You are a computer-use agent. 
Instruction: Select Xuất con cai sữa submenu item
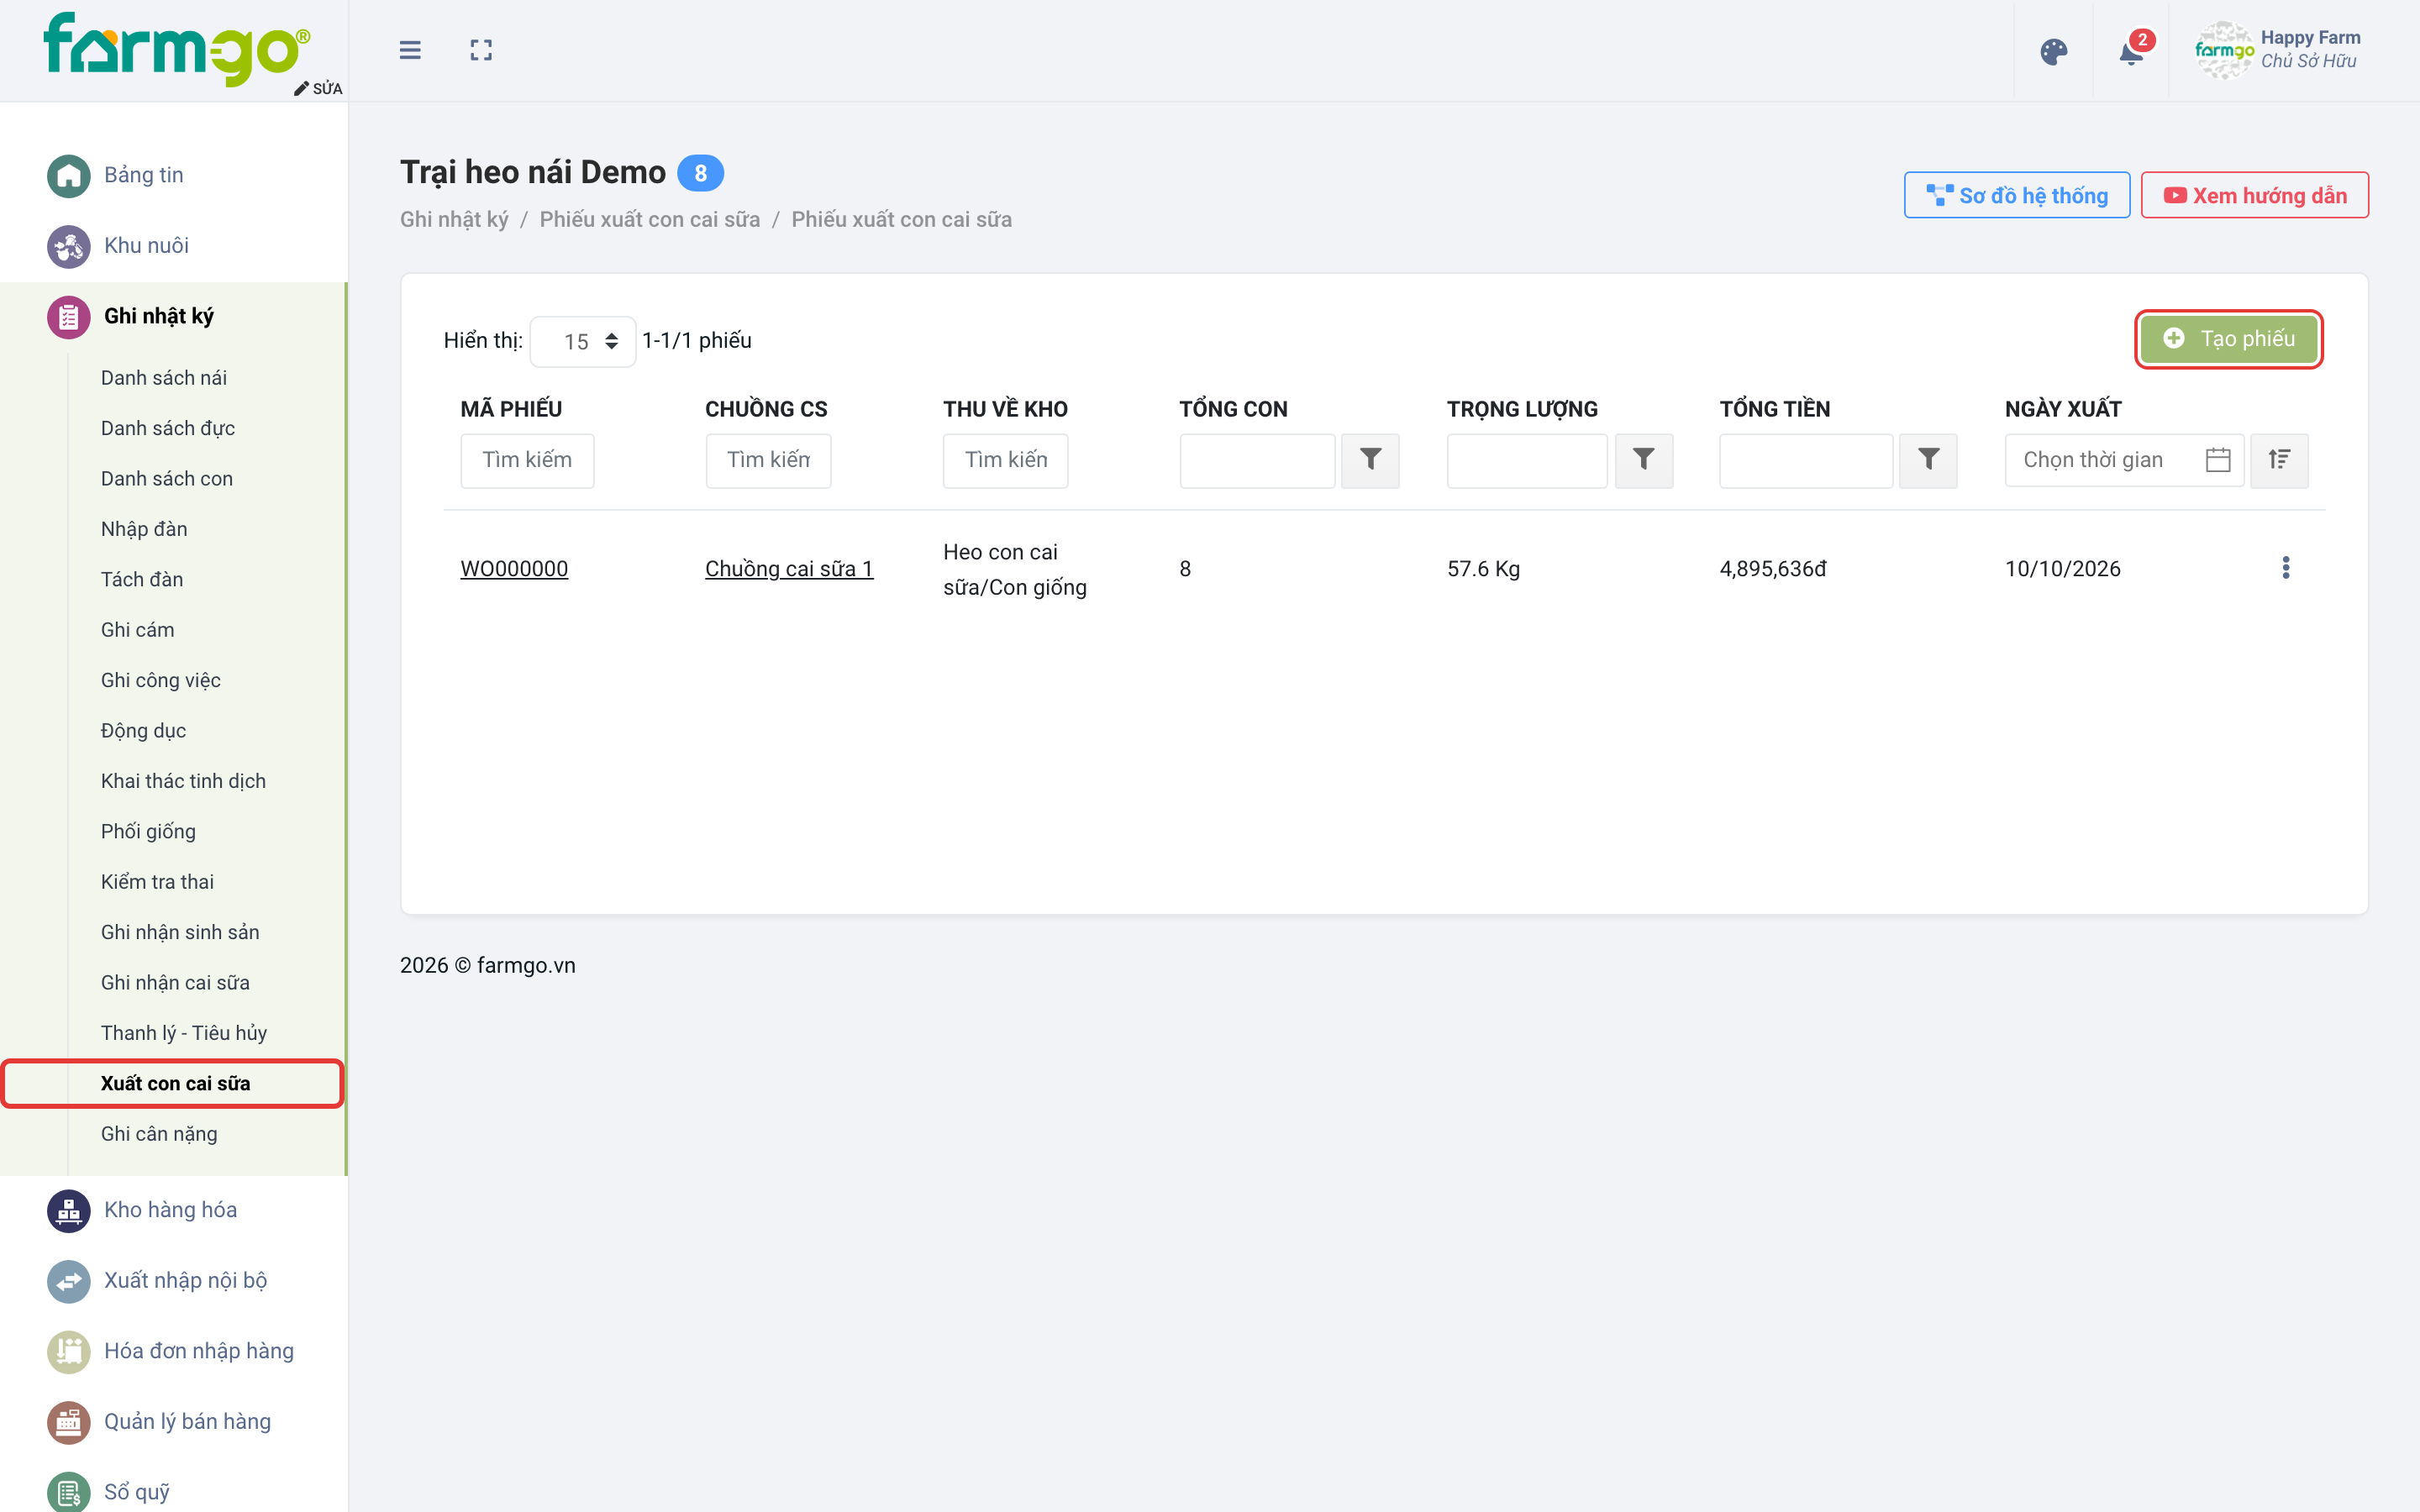(173, 1083)
